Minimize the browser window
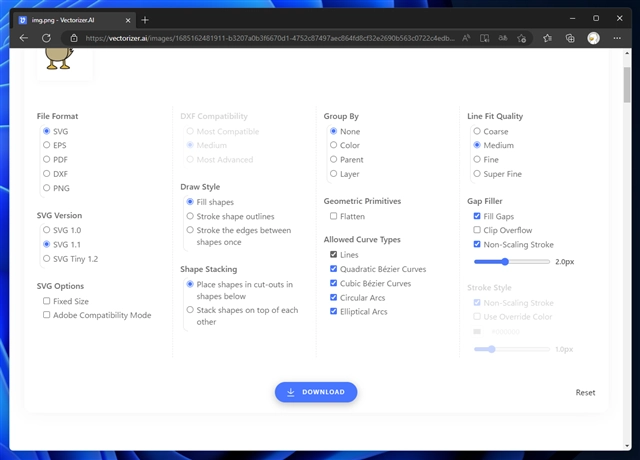The height and width of the screenshot is (460, 640). coord(573,18)
